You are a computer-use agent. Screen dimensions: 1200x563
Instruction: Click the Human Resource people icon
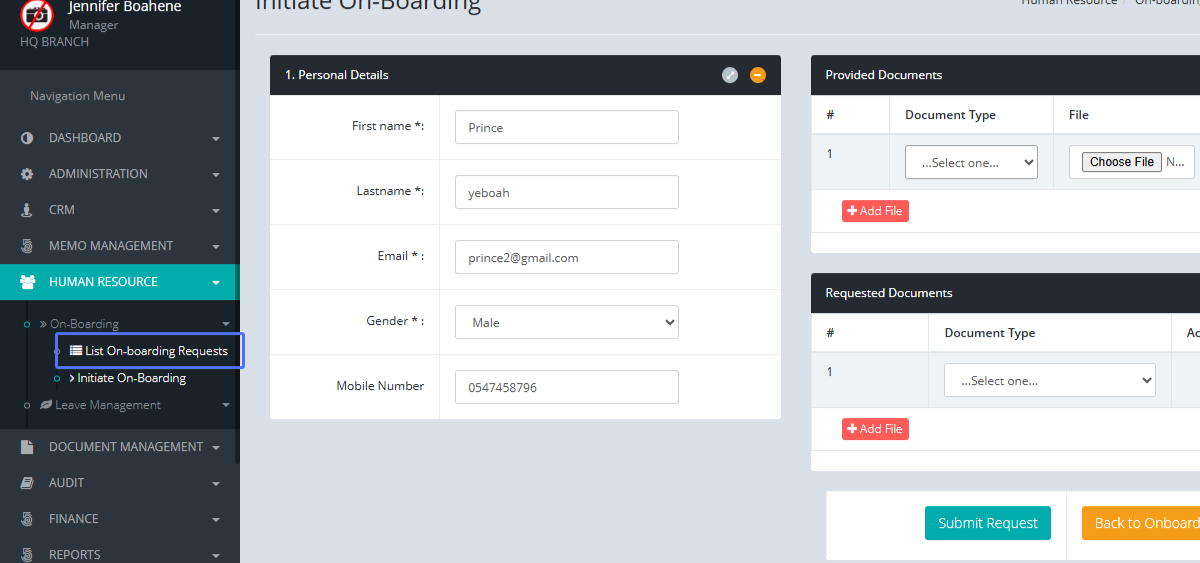click(x=27, y=282)
